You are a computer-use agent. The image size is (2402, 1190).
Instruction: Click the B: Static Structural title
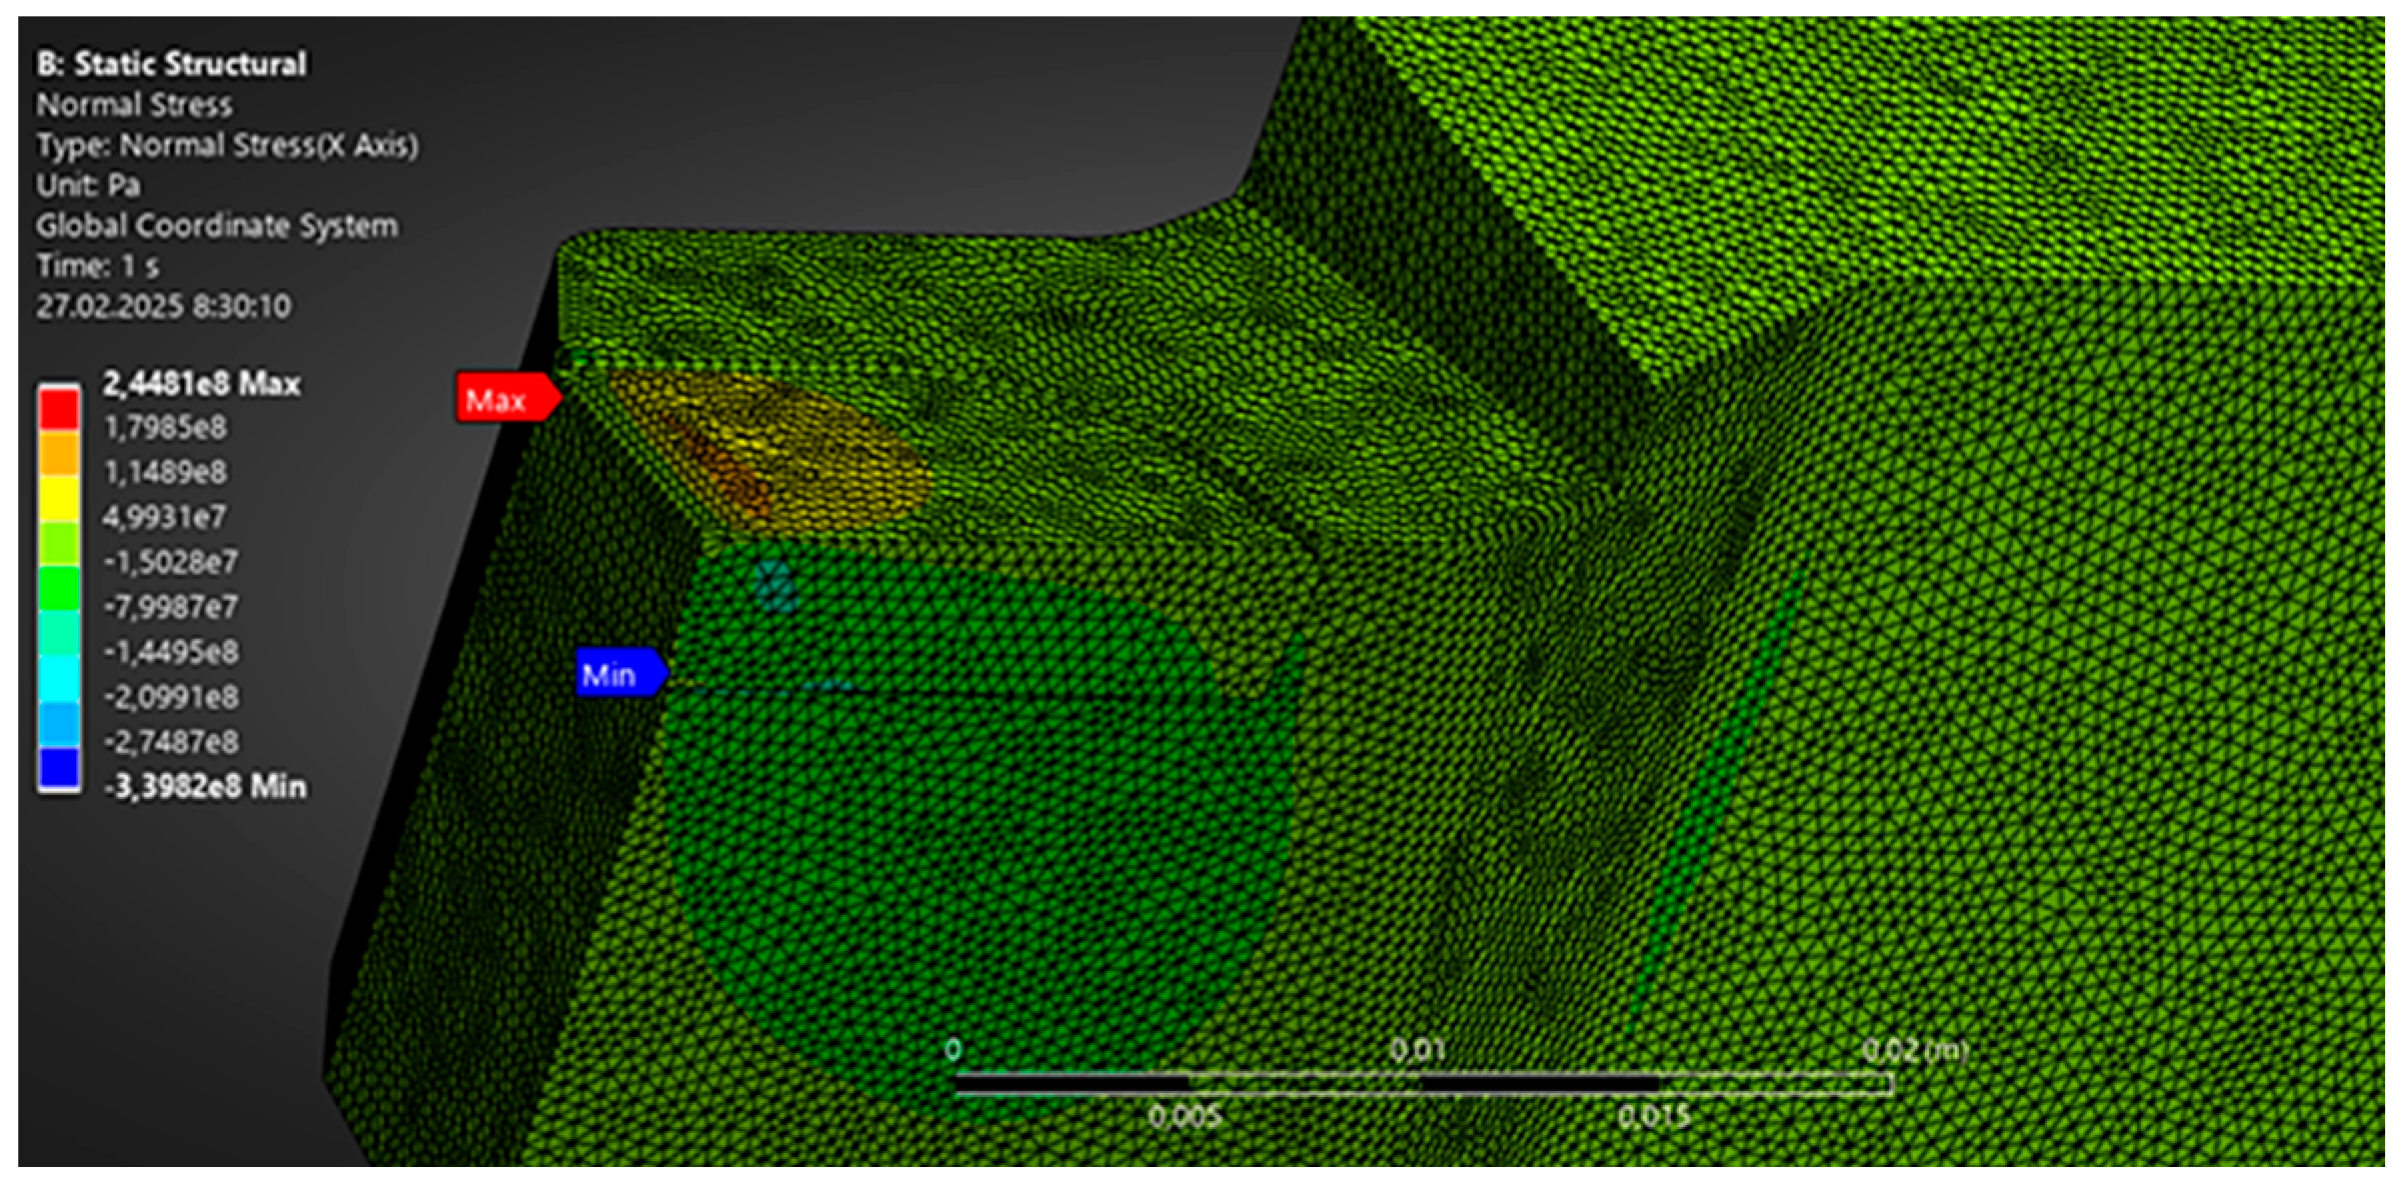(172, 64)
